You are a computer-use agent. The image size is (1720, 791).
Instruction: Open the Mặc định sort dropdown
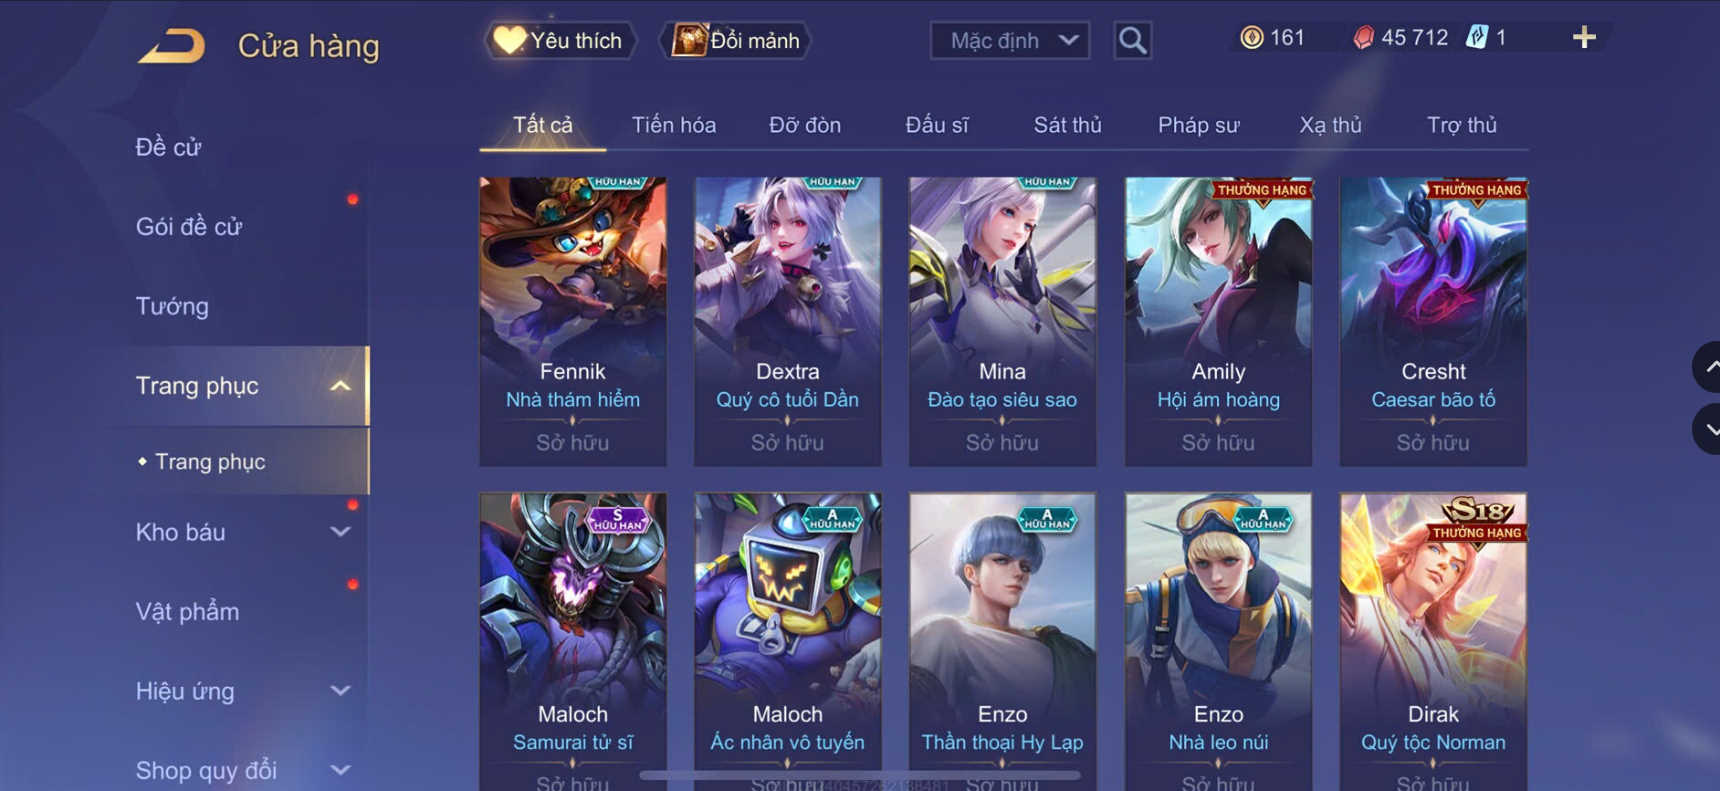(1009, 41)
